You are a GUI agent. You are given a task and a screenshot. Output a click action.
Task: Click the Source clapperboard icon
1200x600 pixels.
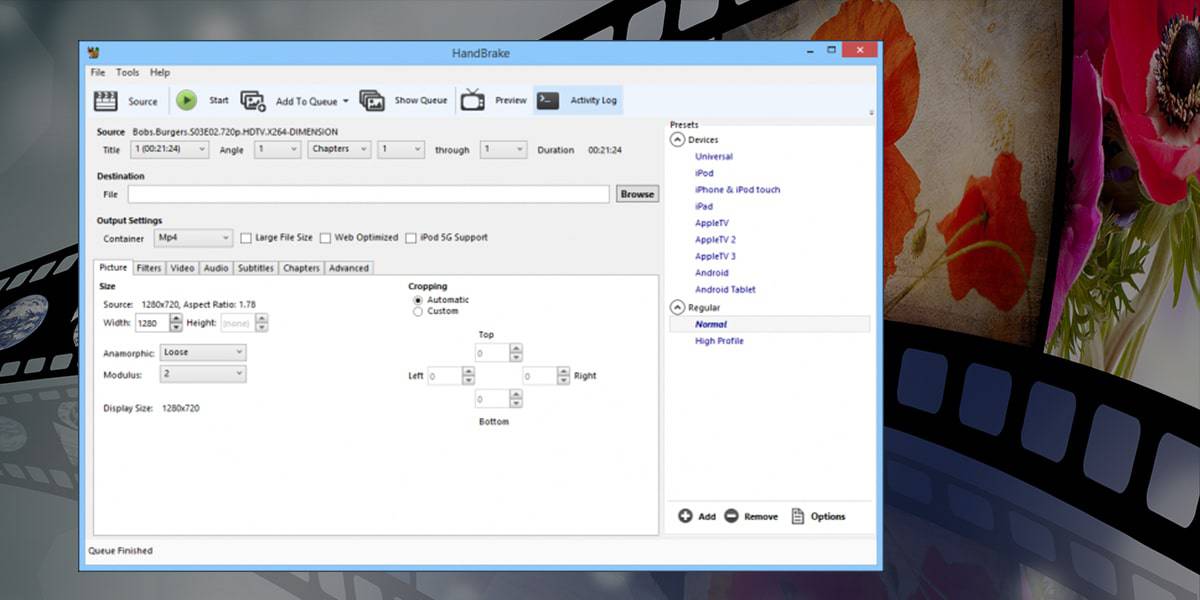(x=105, y=101)
